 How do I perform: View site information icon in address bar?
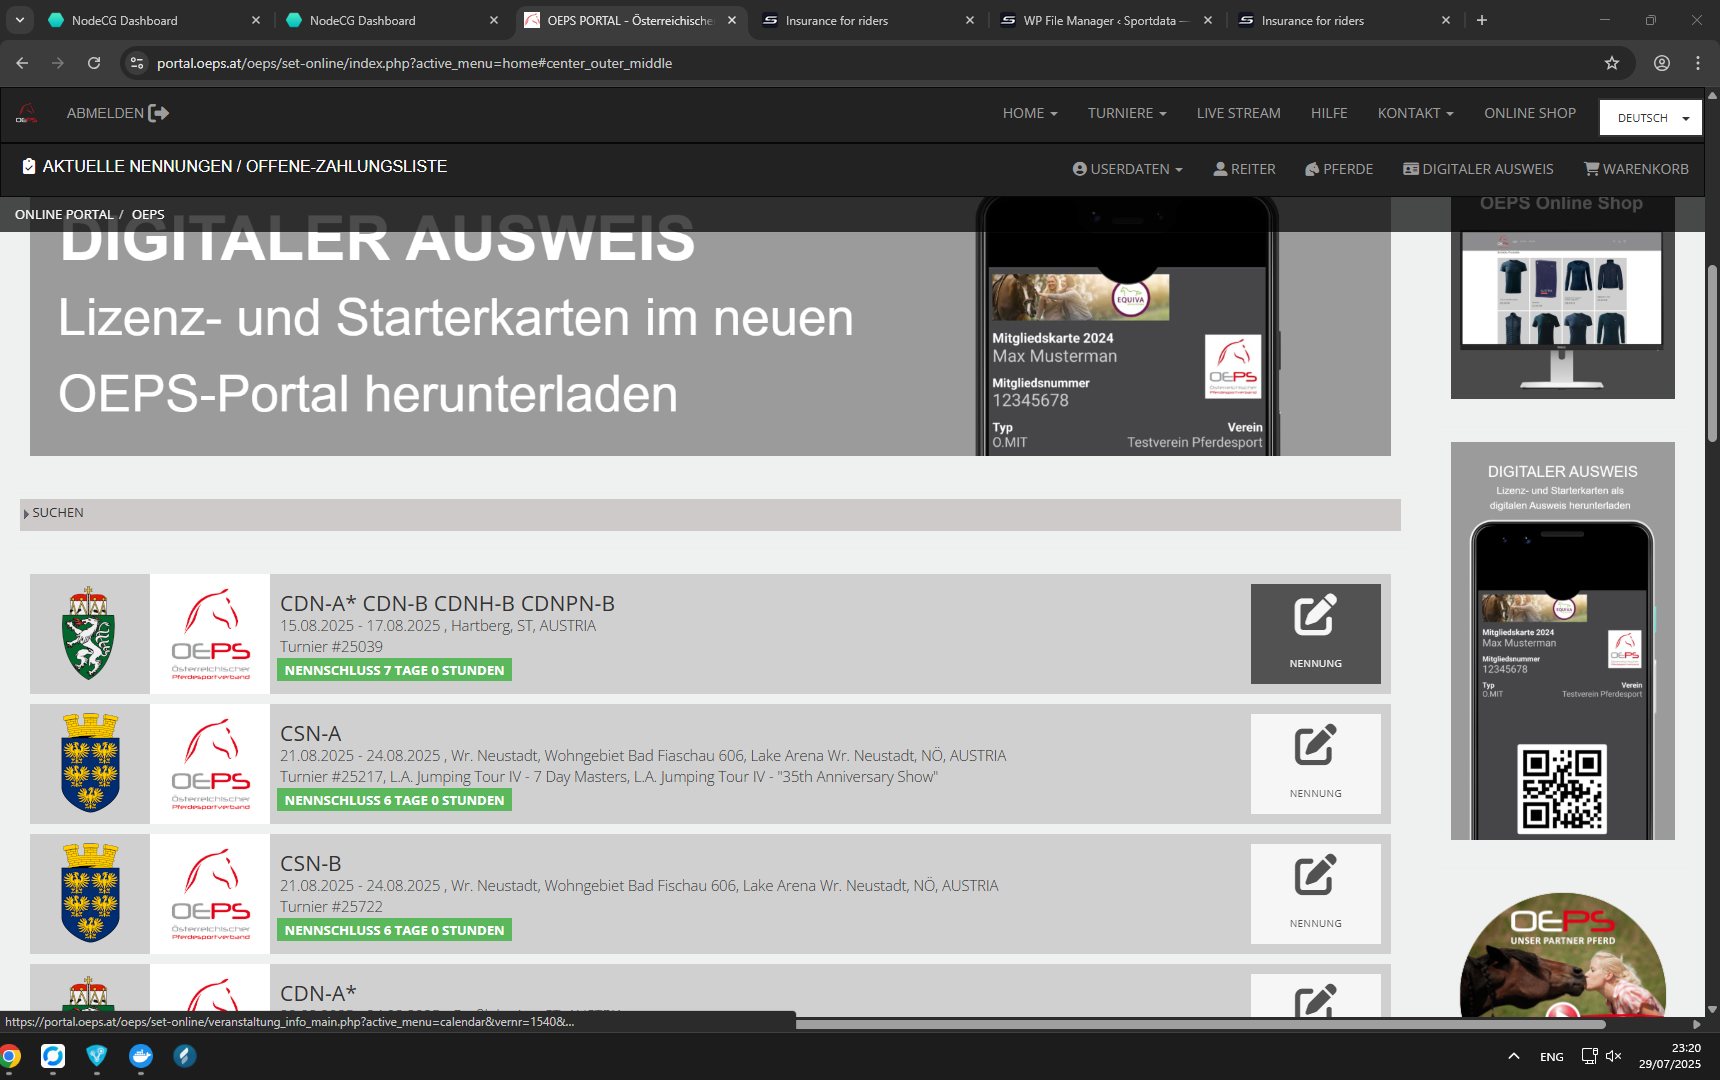click(138, 63)
